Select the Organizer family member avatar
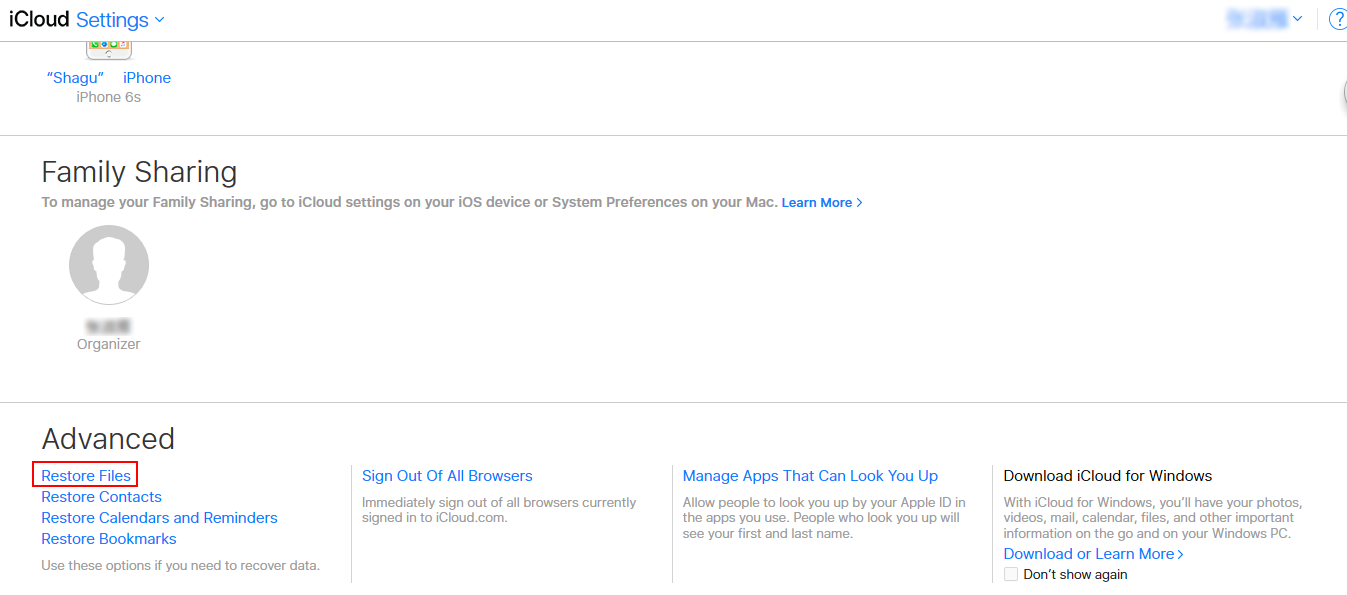This screenshot has width=1347, height=595. [109, 265]
